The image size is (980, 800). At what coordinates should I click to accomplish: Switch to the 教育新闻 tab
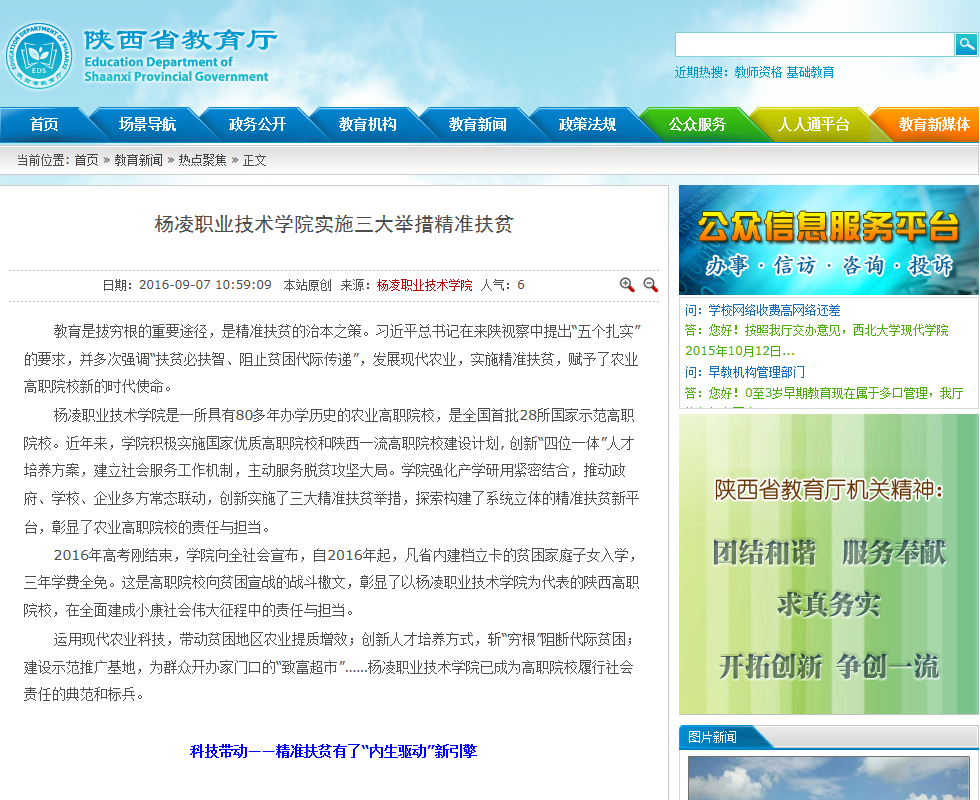click(477, 125)
